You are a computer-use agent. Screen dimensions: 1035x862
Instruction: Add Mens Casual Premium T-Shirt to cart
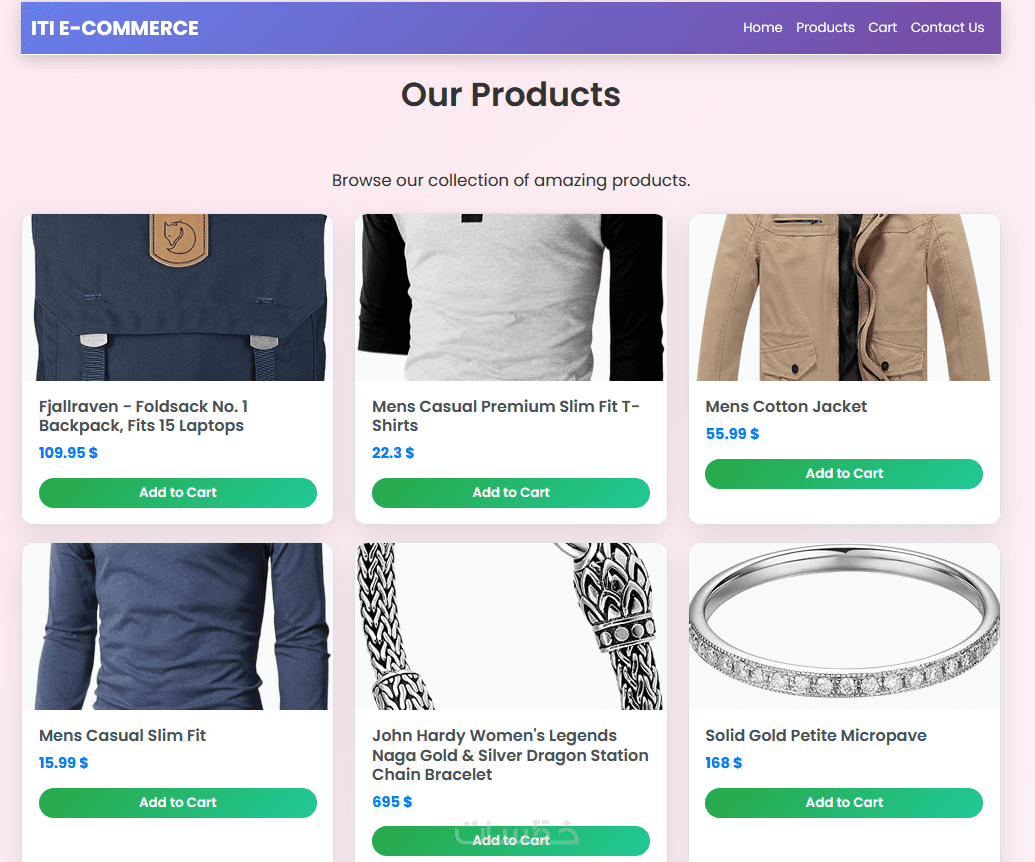[x=510, y=493]
